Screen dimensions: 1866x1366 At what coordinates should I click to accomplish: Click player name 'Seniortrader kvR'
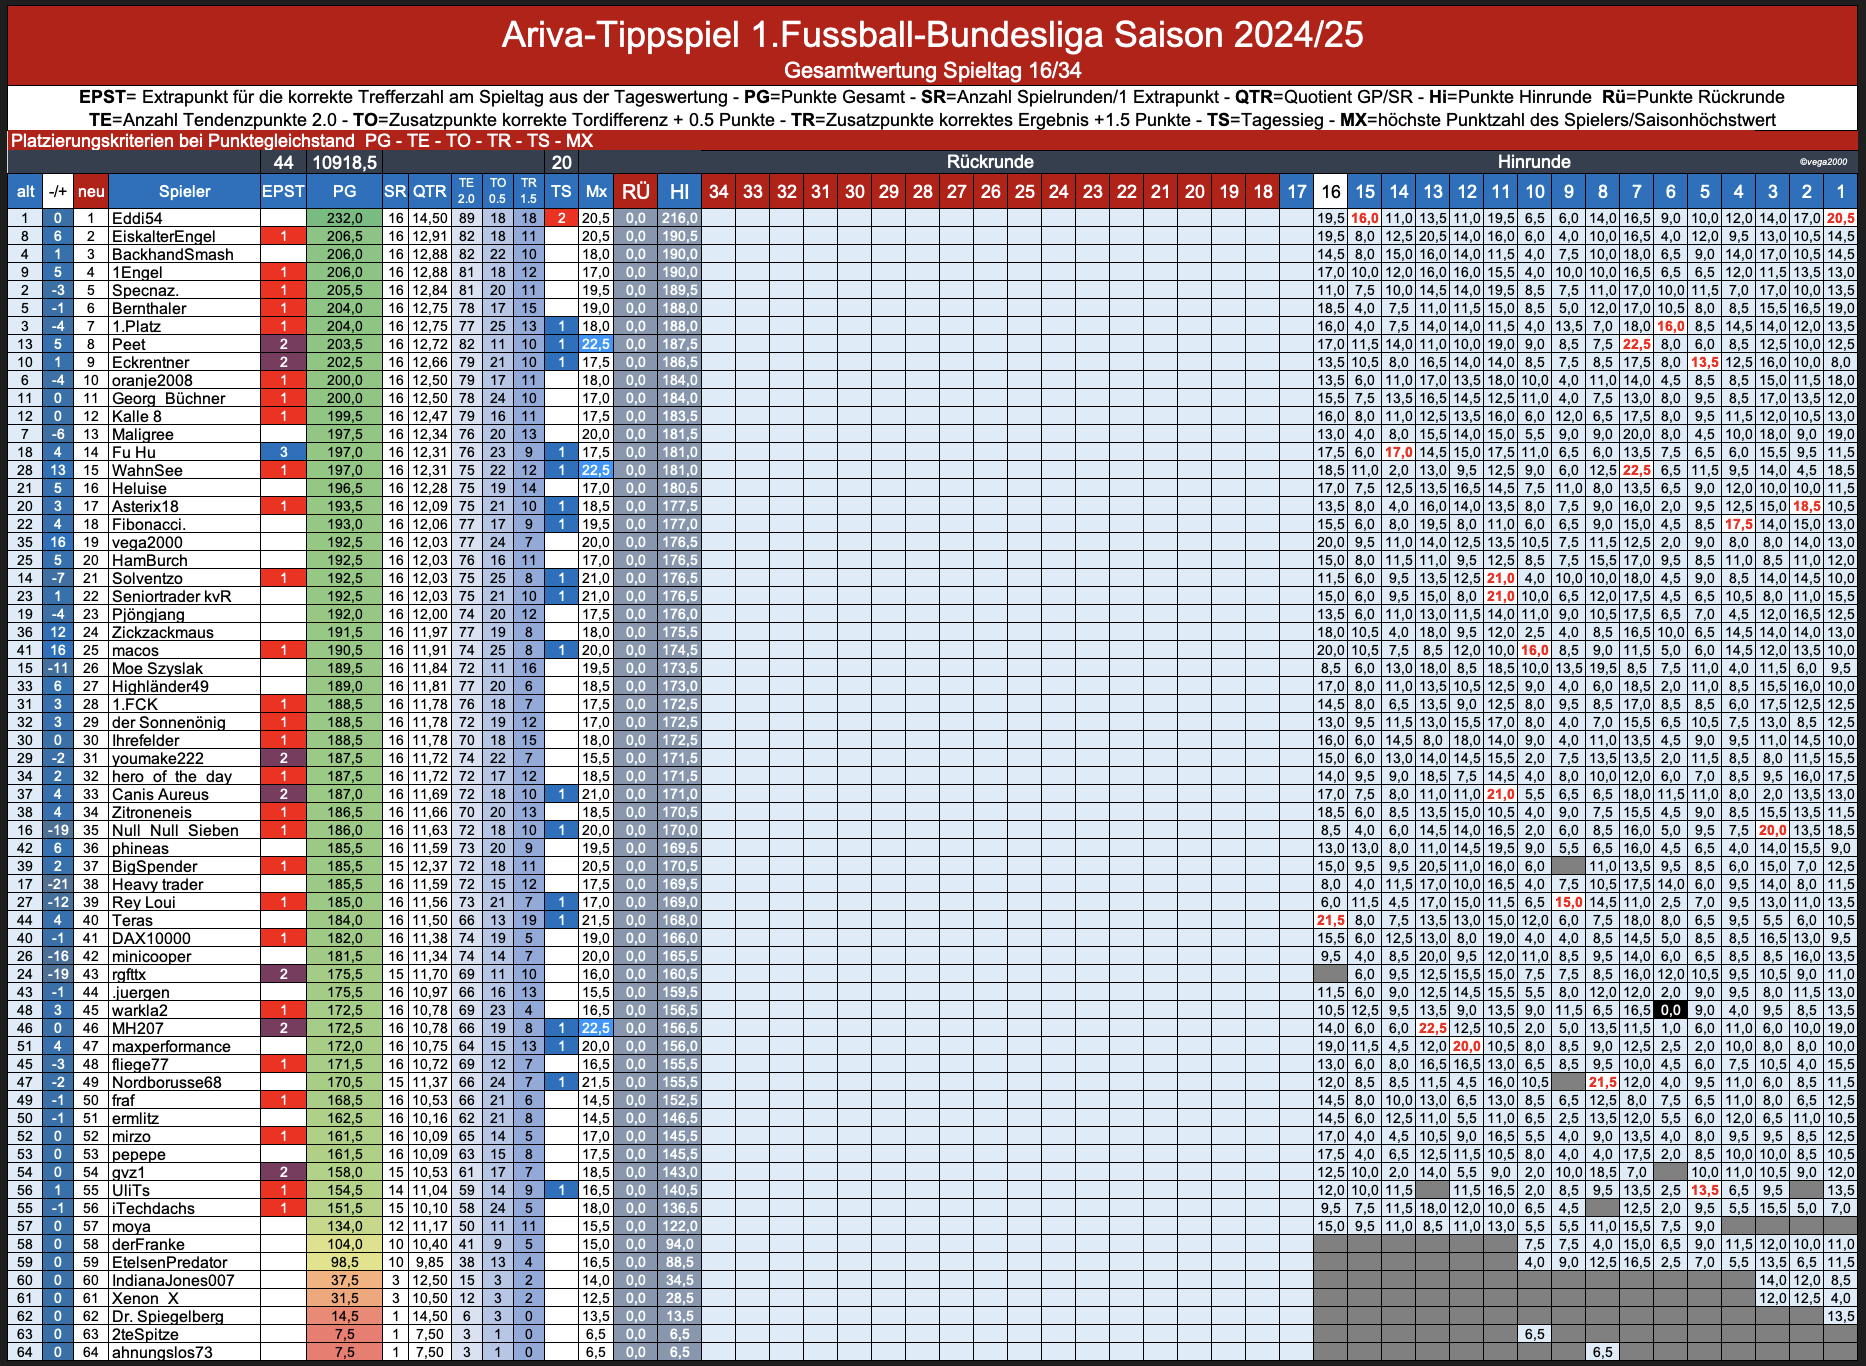tap(171, 596)
